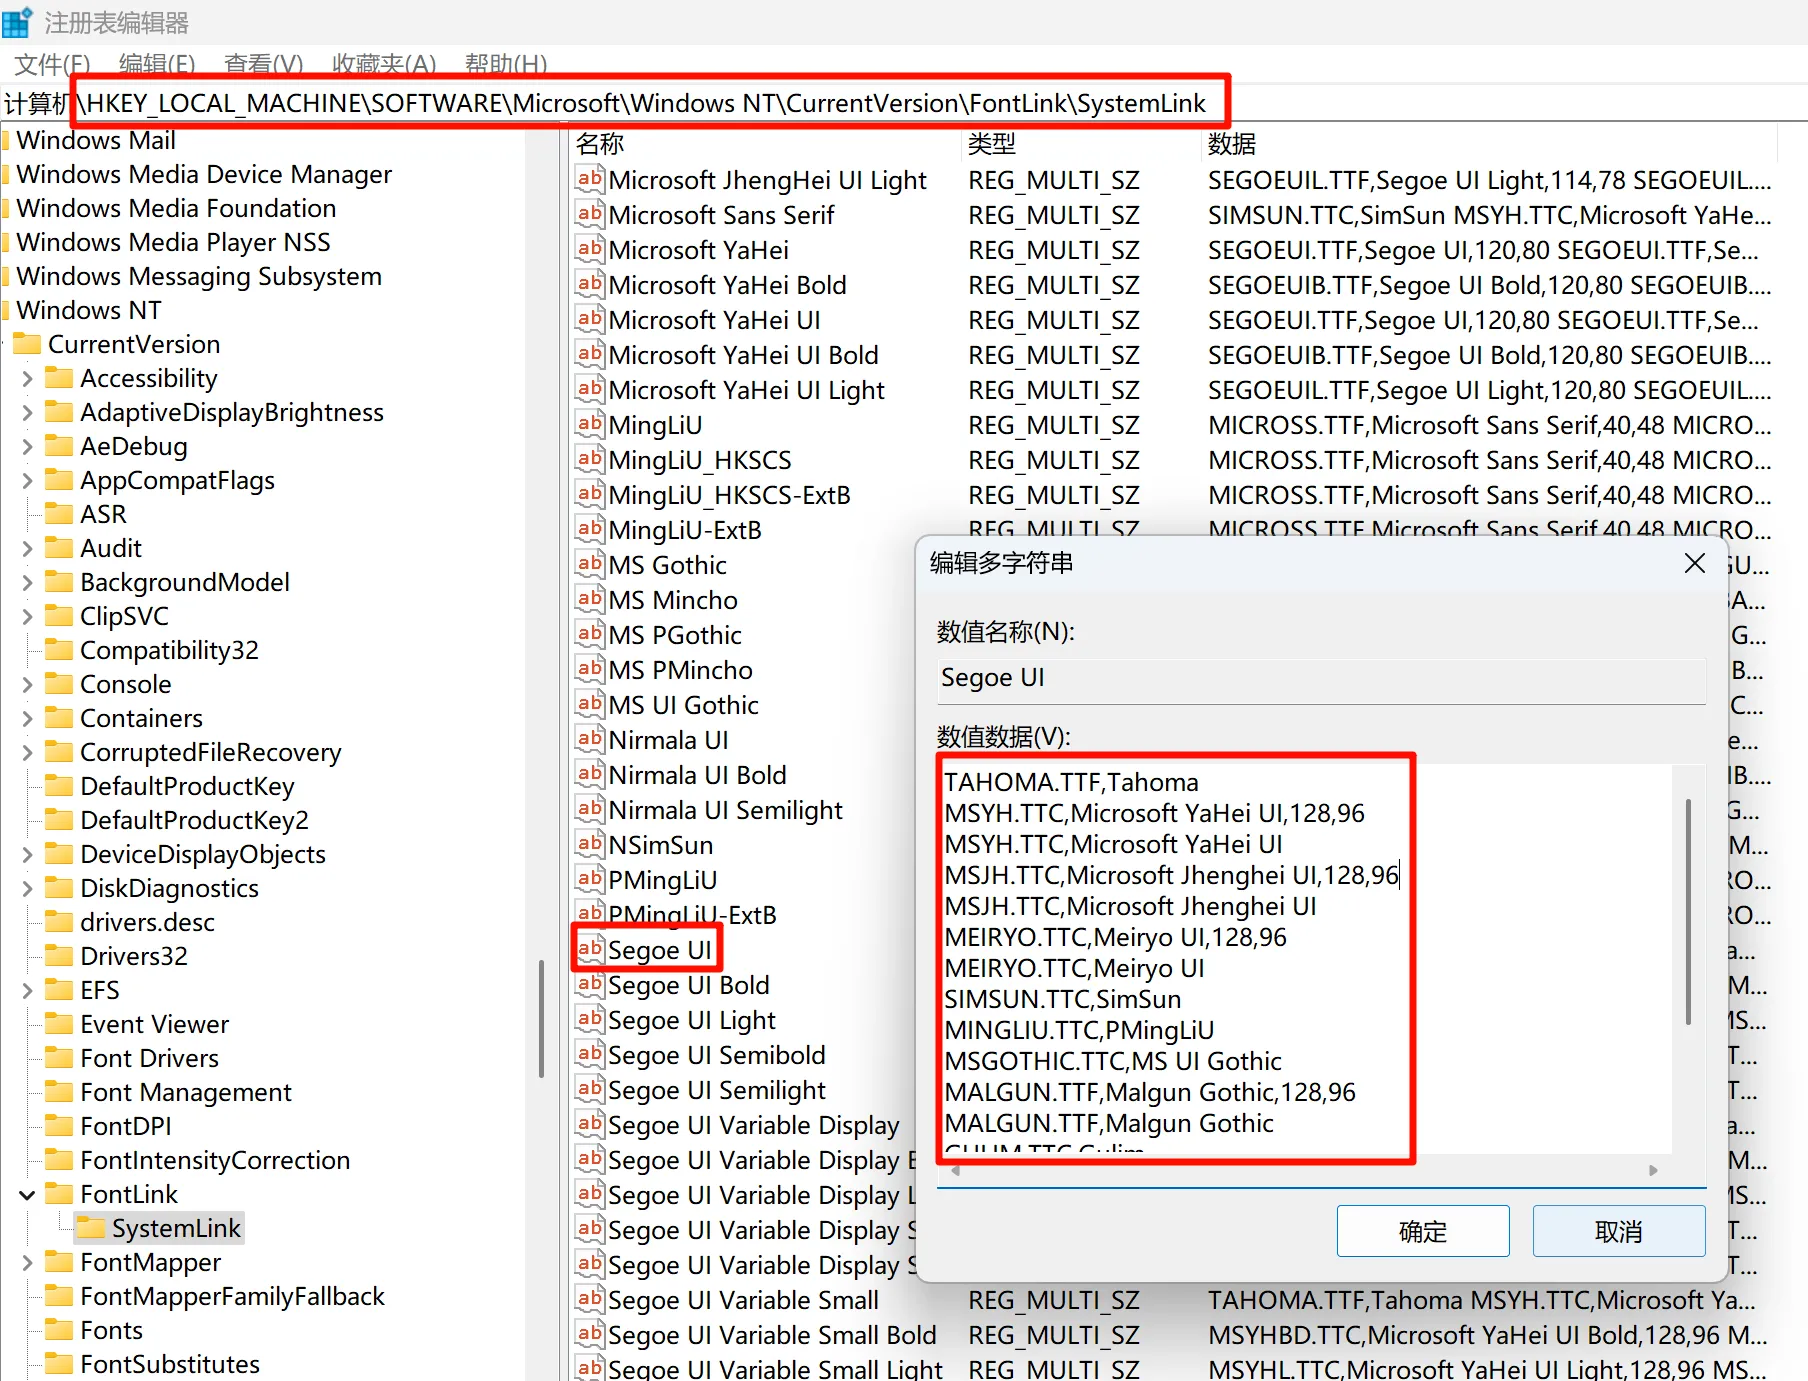Click the string icon beside Segoe UI Bold
Image resolution: width=1808 pixels, height=1381 pixels.
(x=590, y=985)
